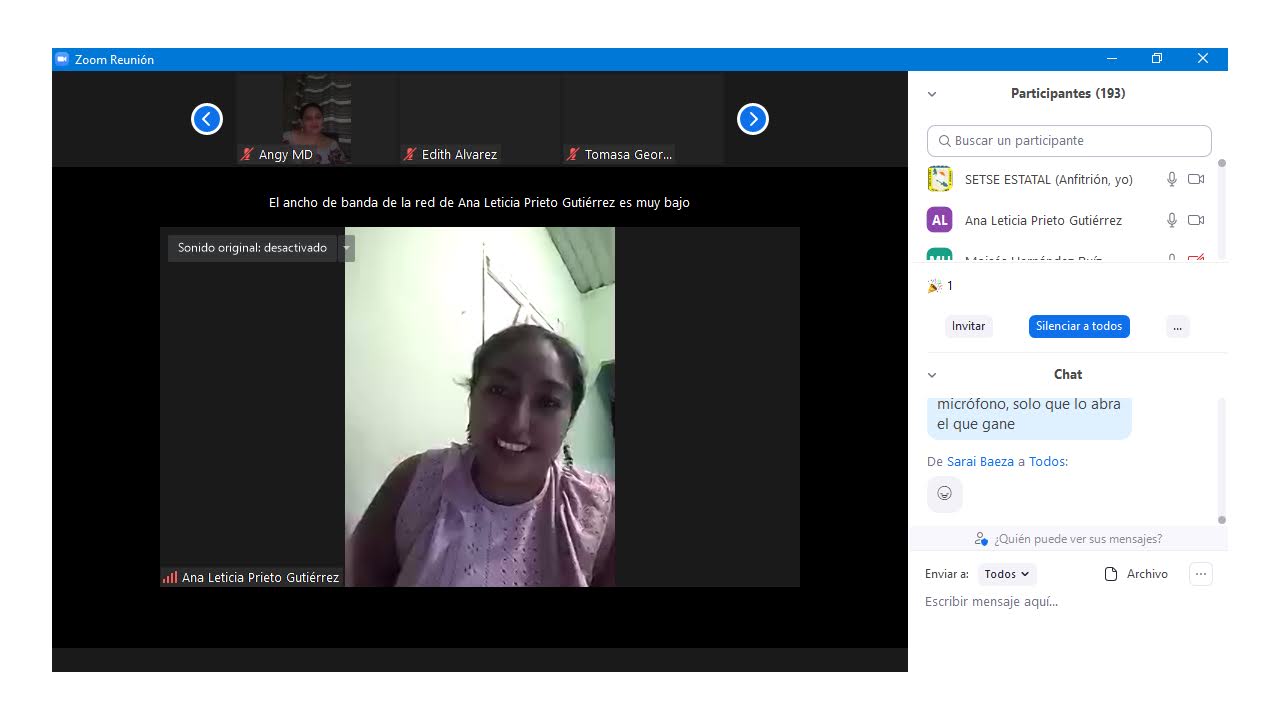Image resolution: width=1280 pixels, height=720 pixels.
Task: Toggle Ana Leticia camera icon in list
Action: 1195,220
